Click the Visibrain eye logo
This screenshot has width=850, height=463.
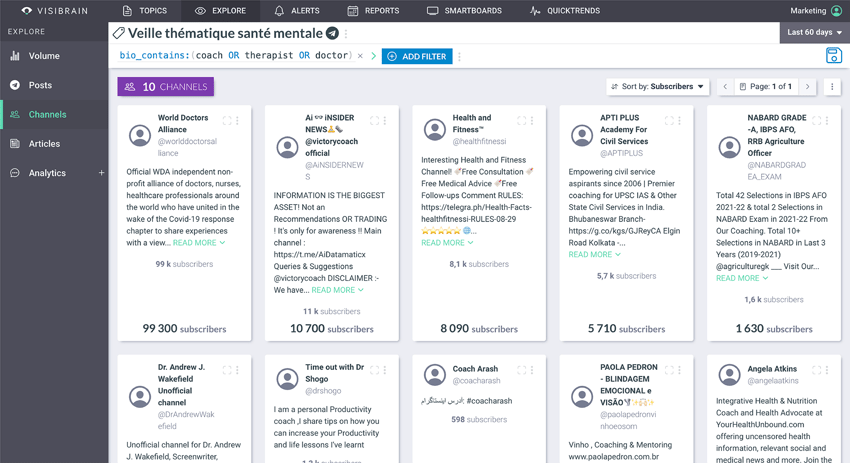point(27,10)
